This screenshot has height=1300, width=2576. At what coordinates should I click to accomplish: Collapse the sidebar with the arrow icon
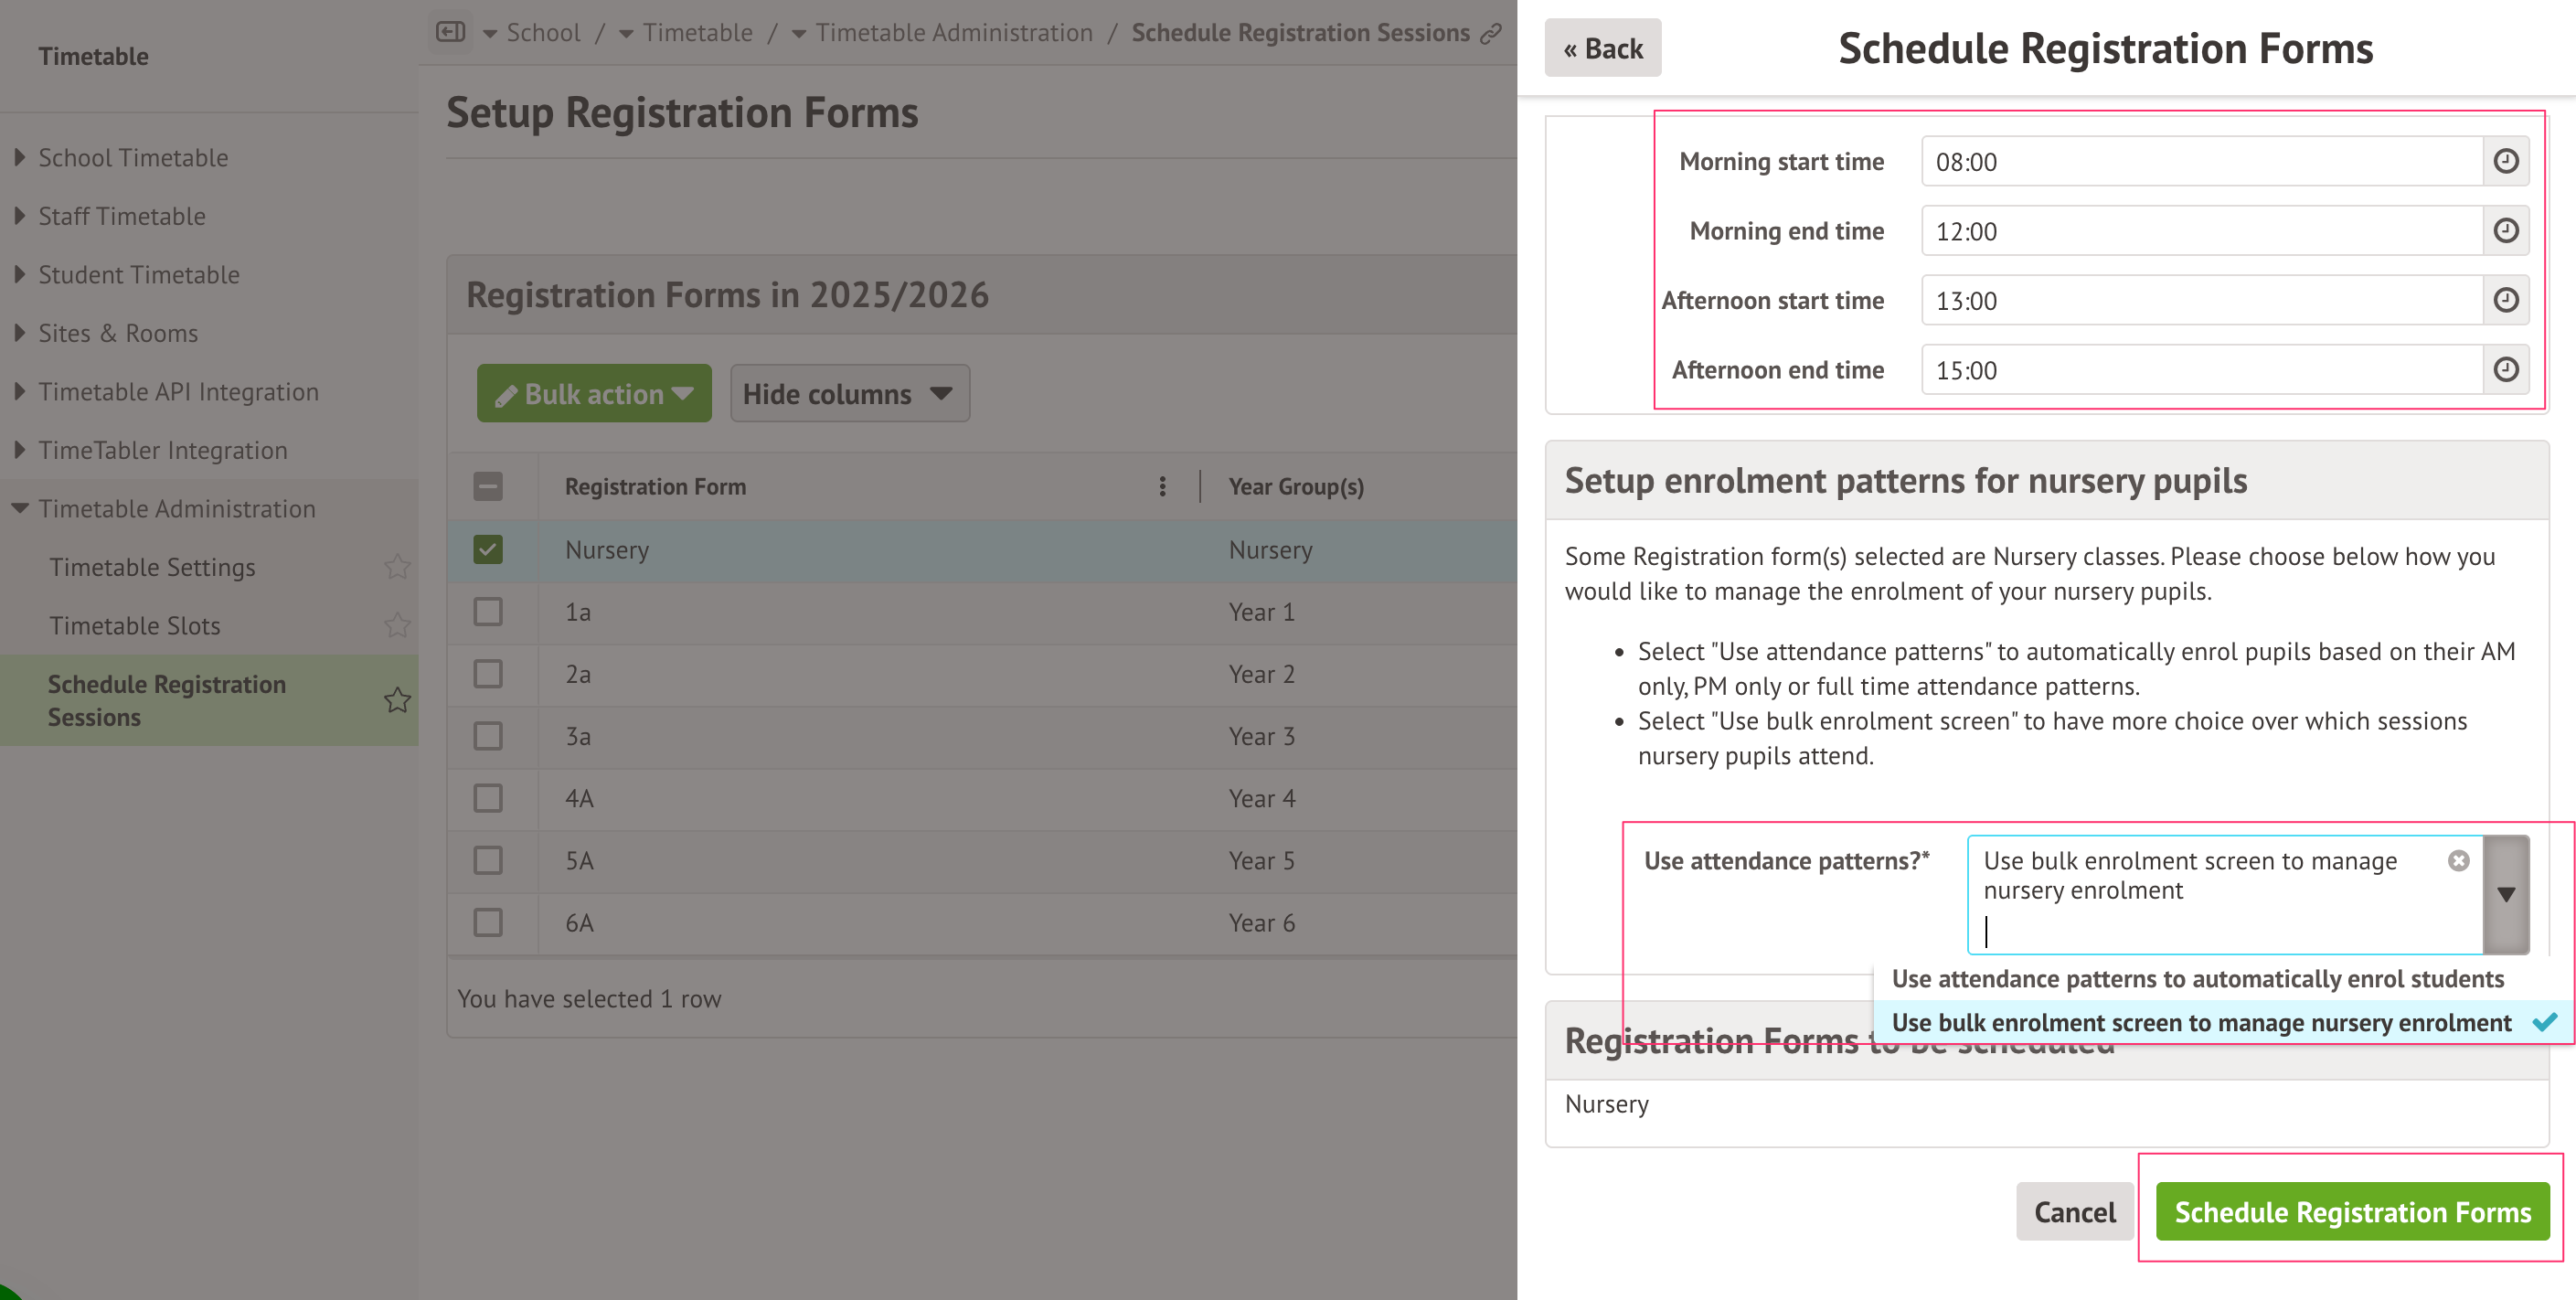coord(451,32)
